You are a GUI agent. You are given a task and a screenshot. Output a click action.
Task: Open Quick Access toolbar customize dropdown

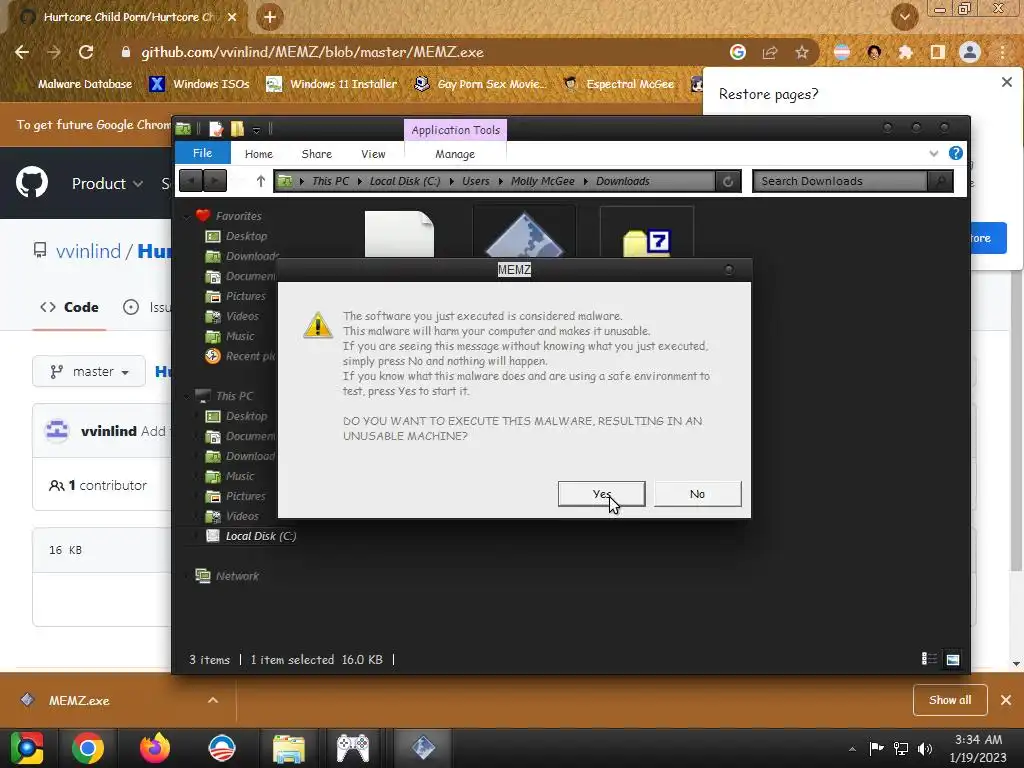pyautogui.click(x=257, y=130)
